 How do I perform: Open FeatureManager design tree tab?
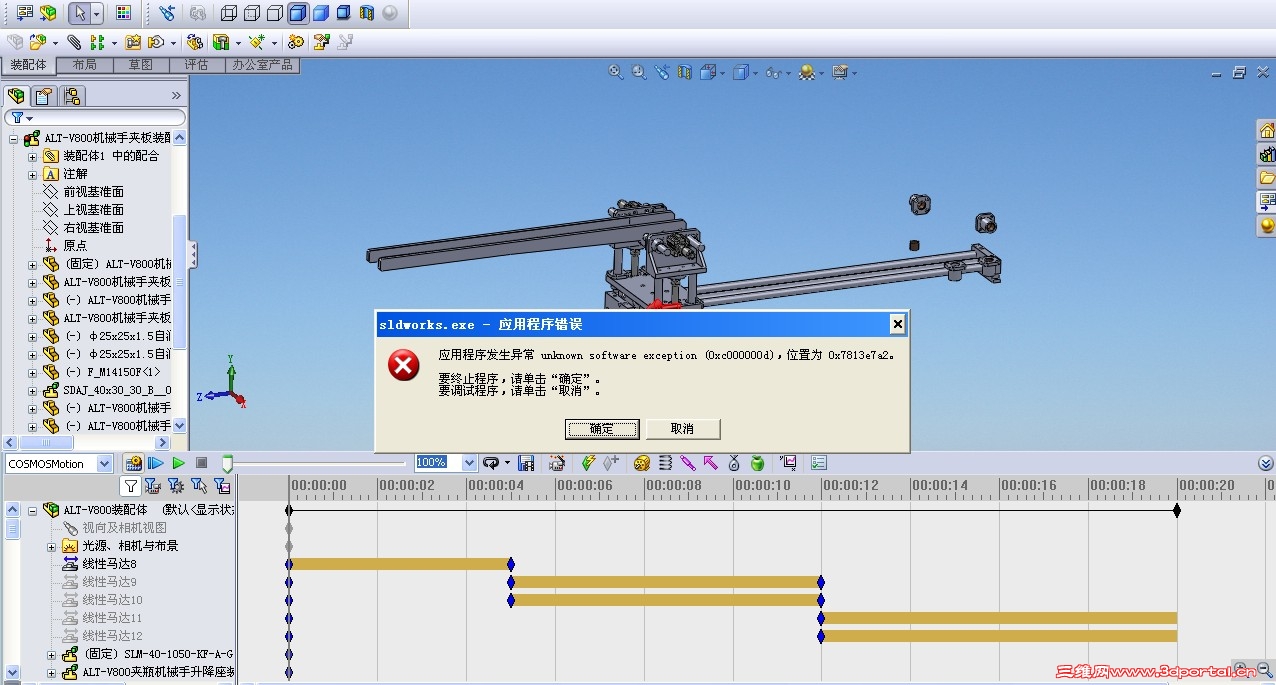coord(15,96)
